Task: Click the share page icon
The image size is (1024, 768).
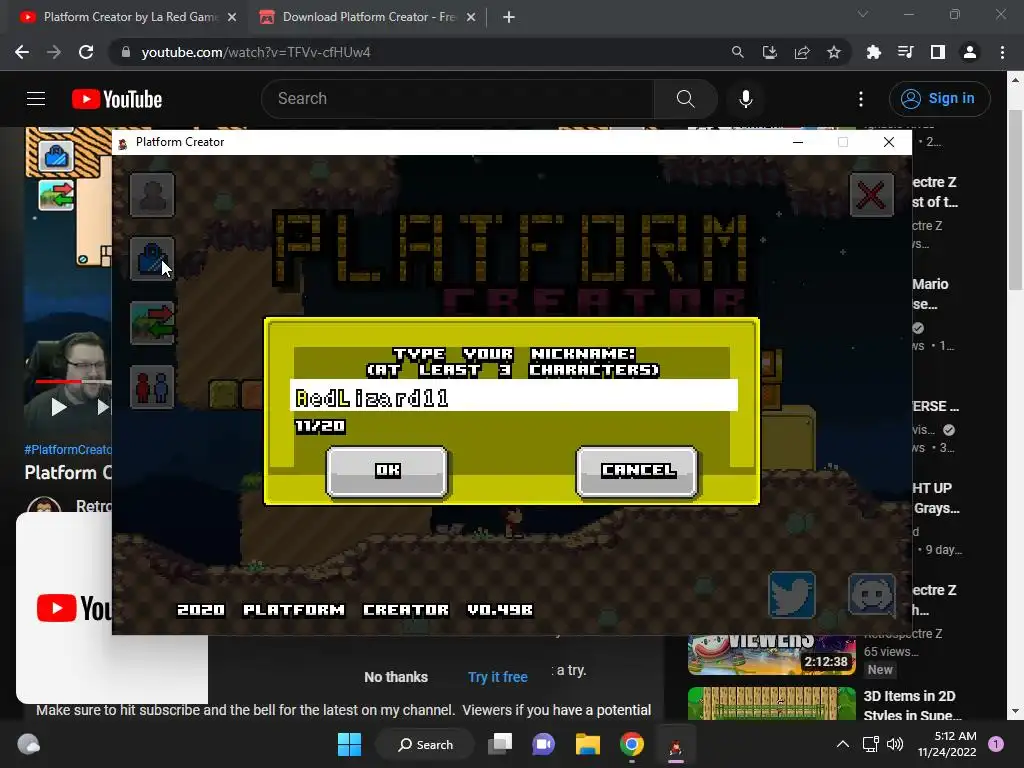Action: pos(802,52)
